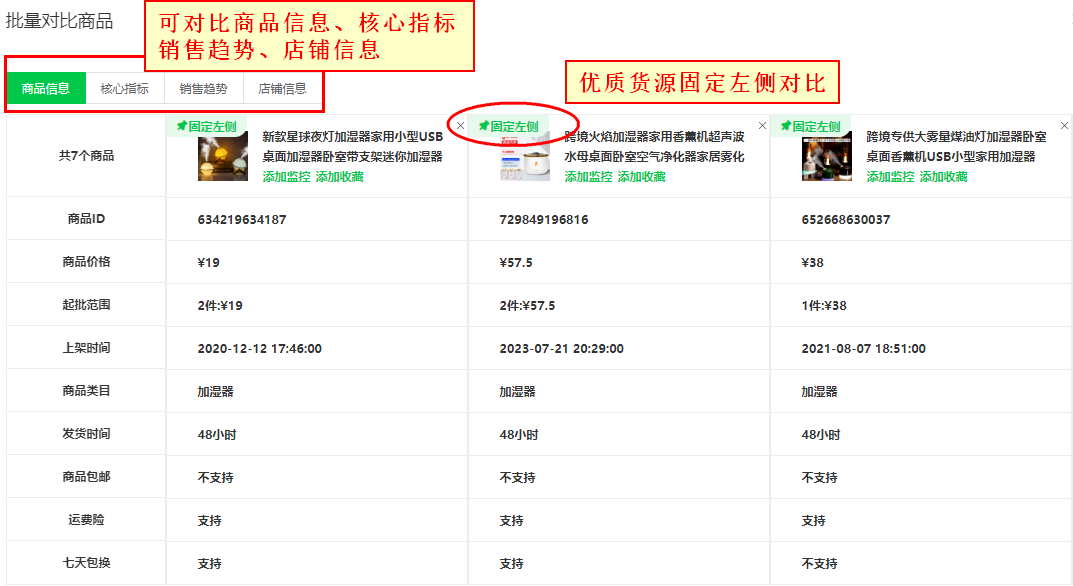Switch to the 商品信息 tab
Screen dimensions: 1073x586
[46, 88]
